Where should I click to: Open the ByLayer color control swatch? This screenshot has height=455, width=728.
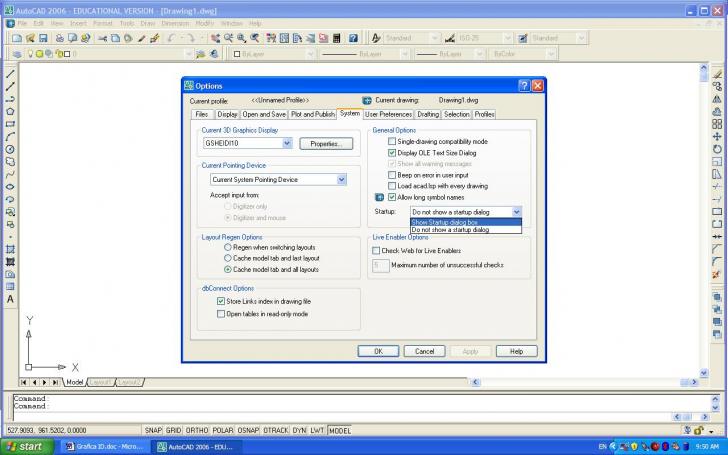(237, 54)
